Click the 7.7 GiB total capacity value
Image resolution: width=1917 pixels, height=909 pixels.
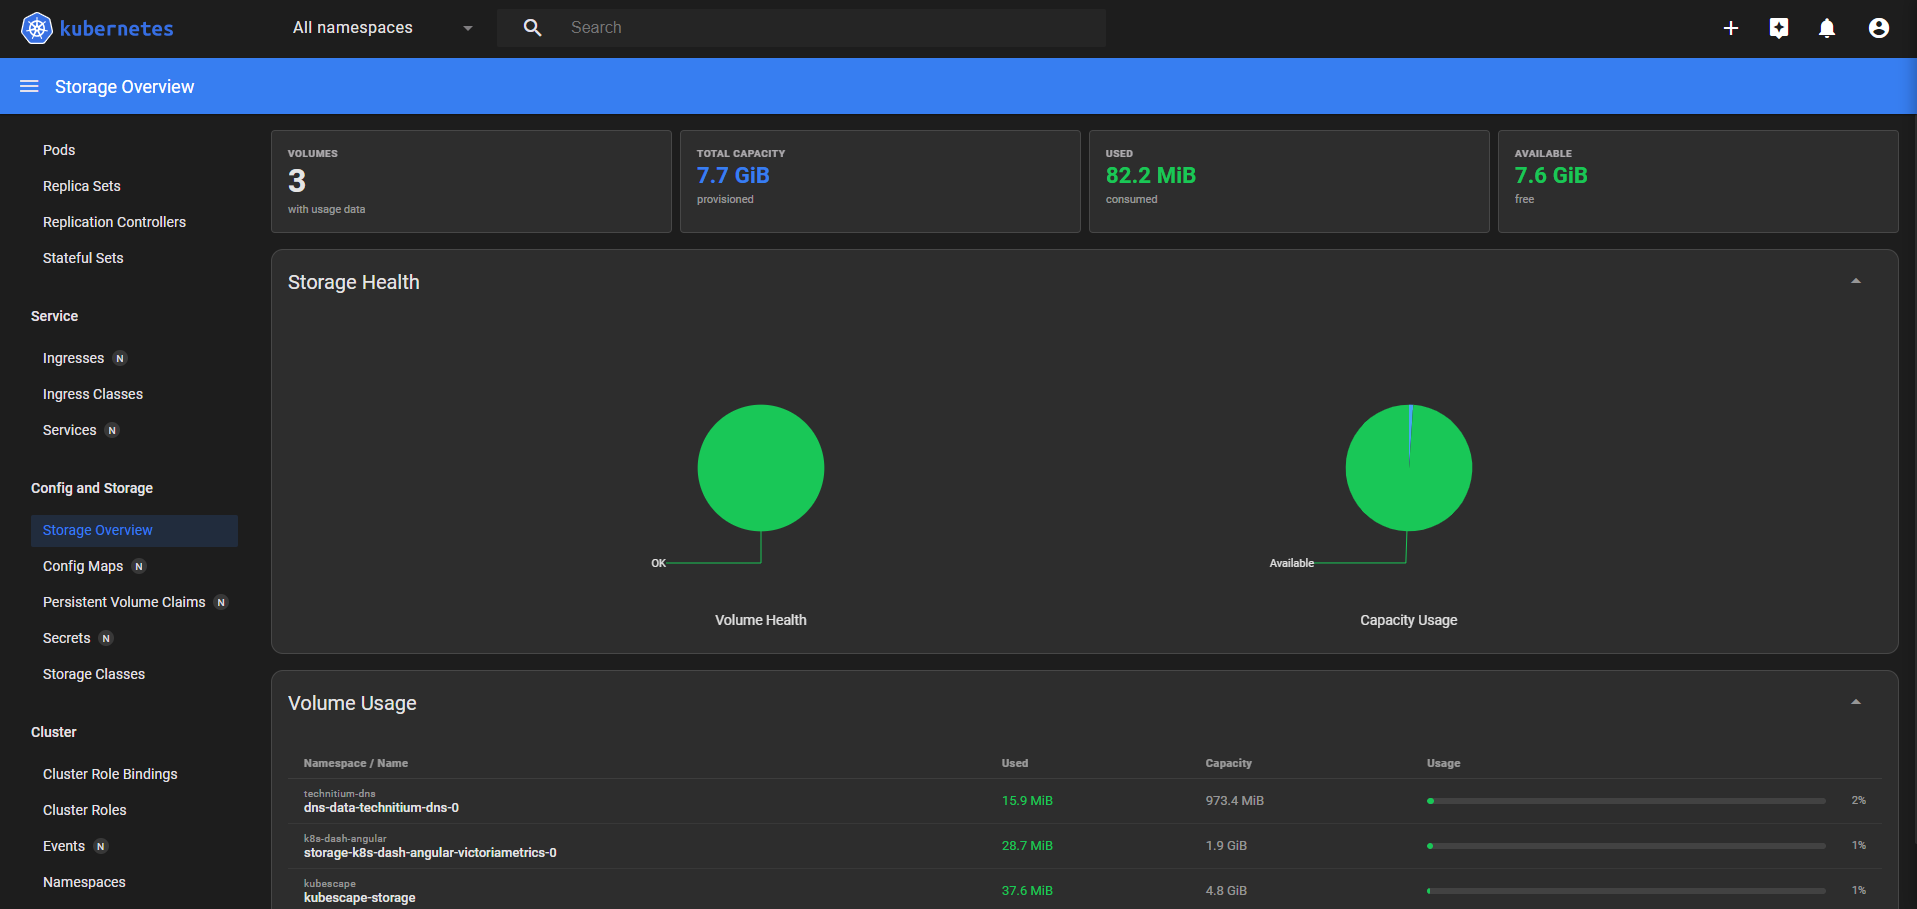733,176
